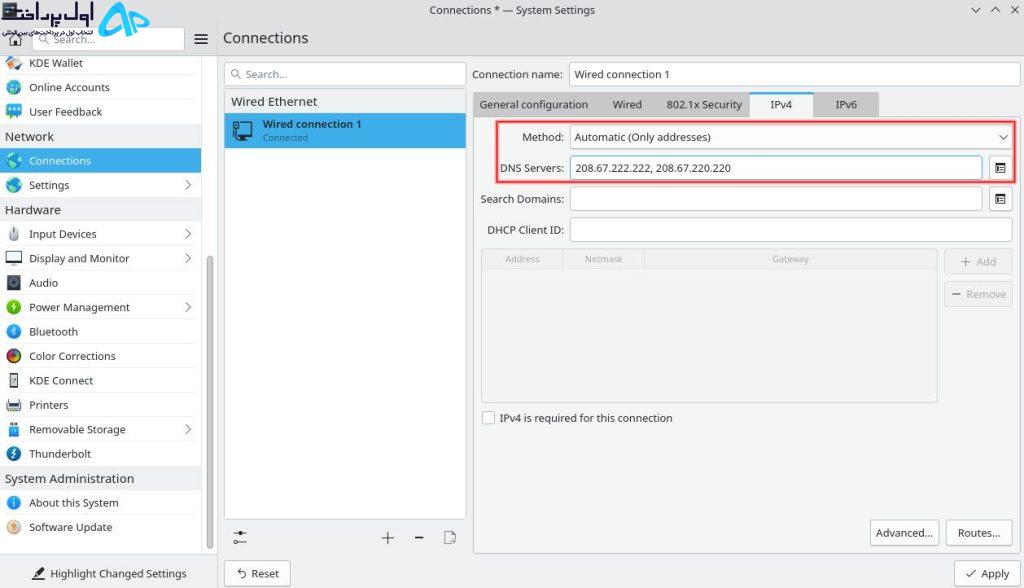Click the Apply button
The height and width of the screenshot is (588, 1024).
coord(987,574)
